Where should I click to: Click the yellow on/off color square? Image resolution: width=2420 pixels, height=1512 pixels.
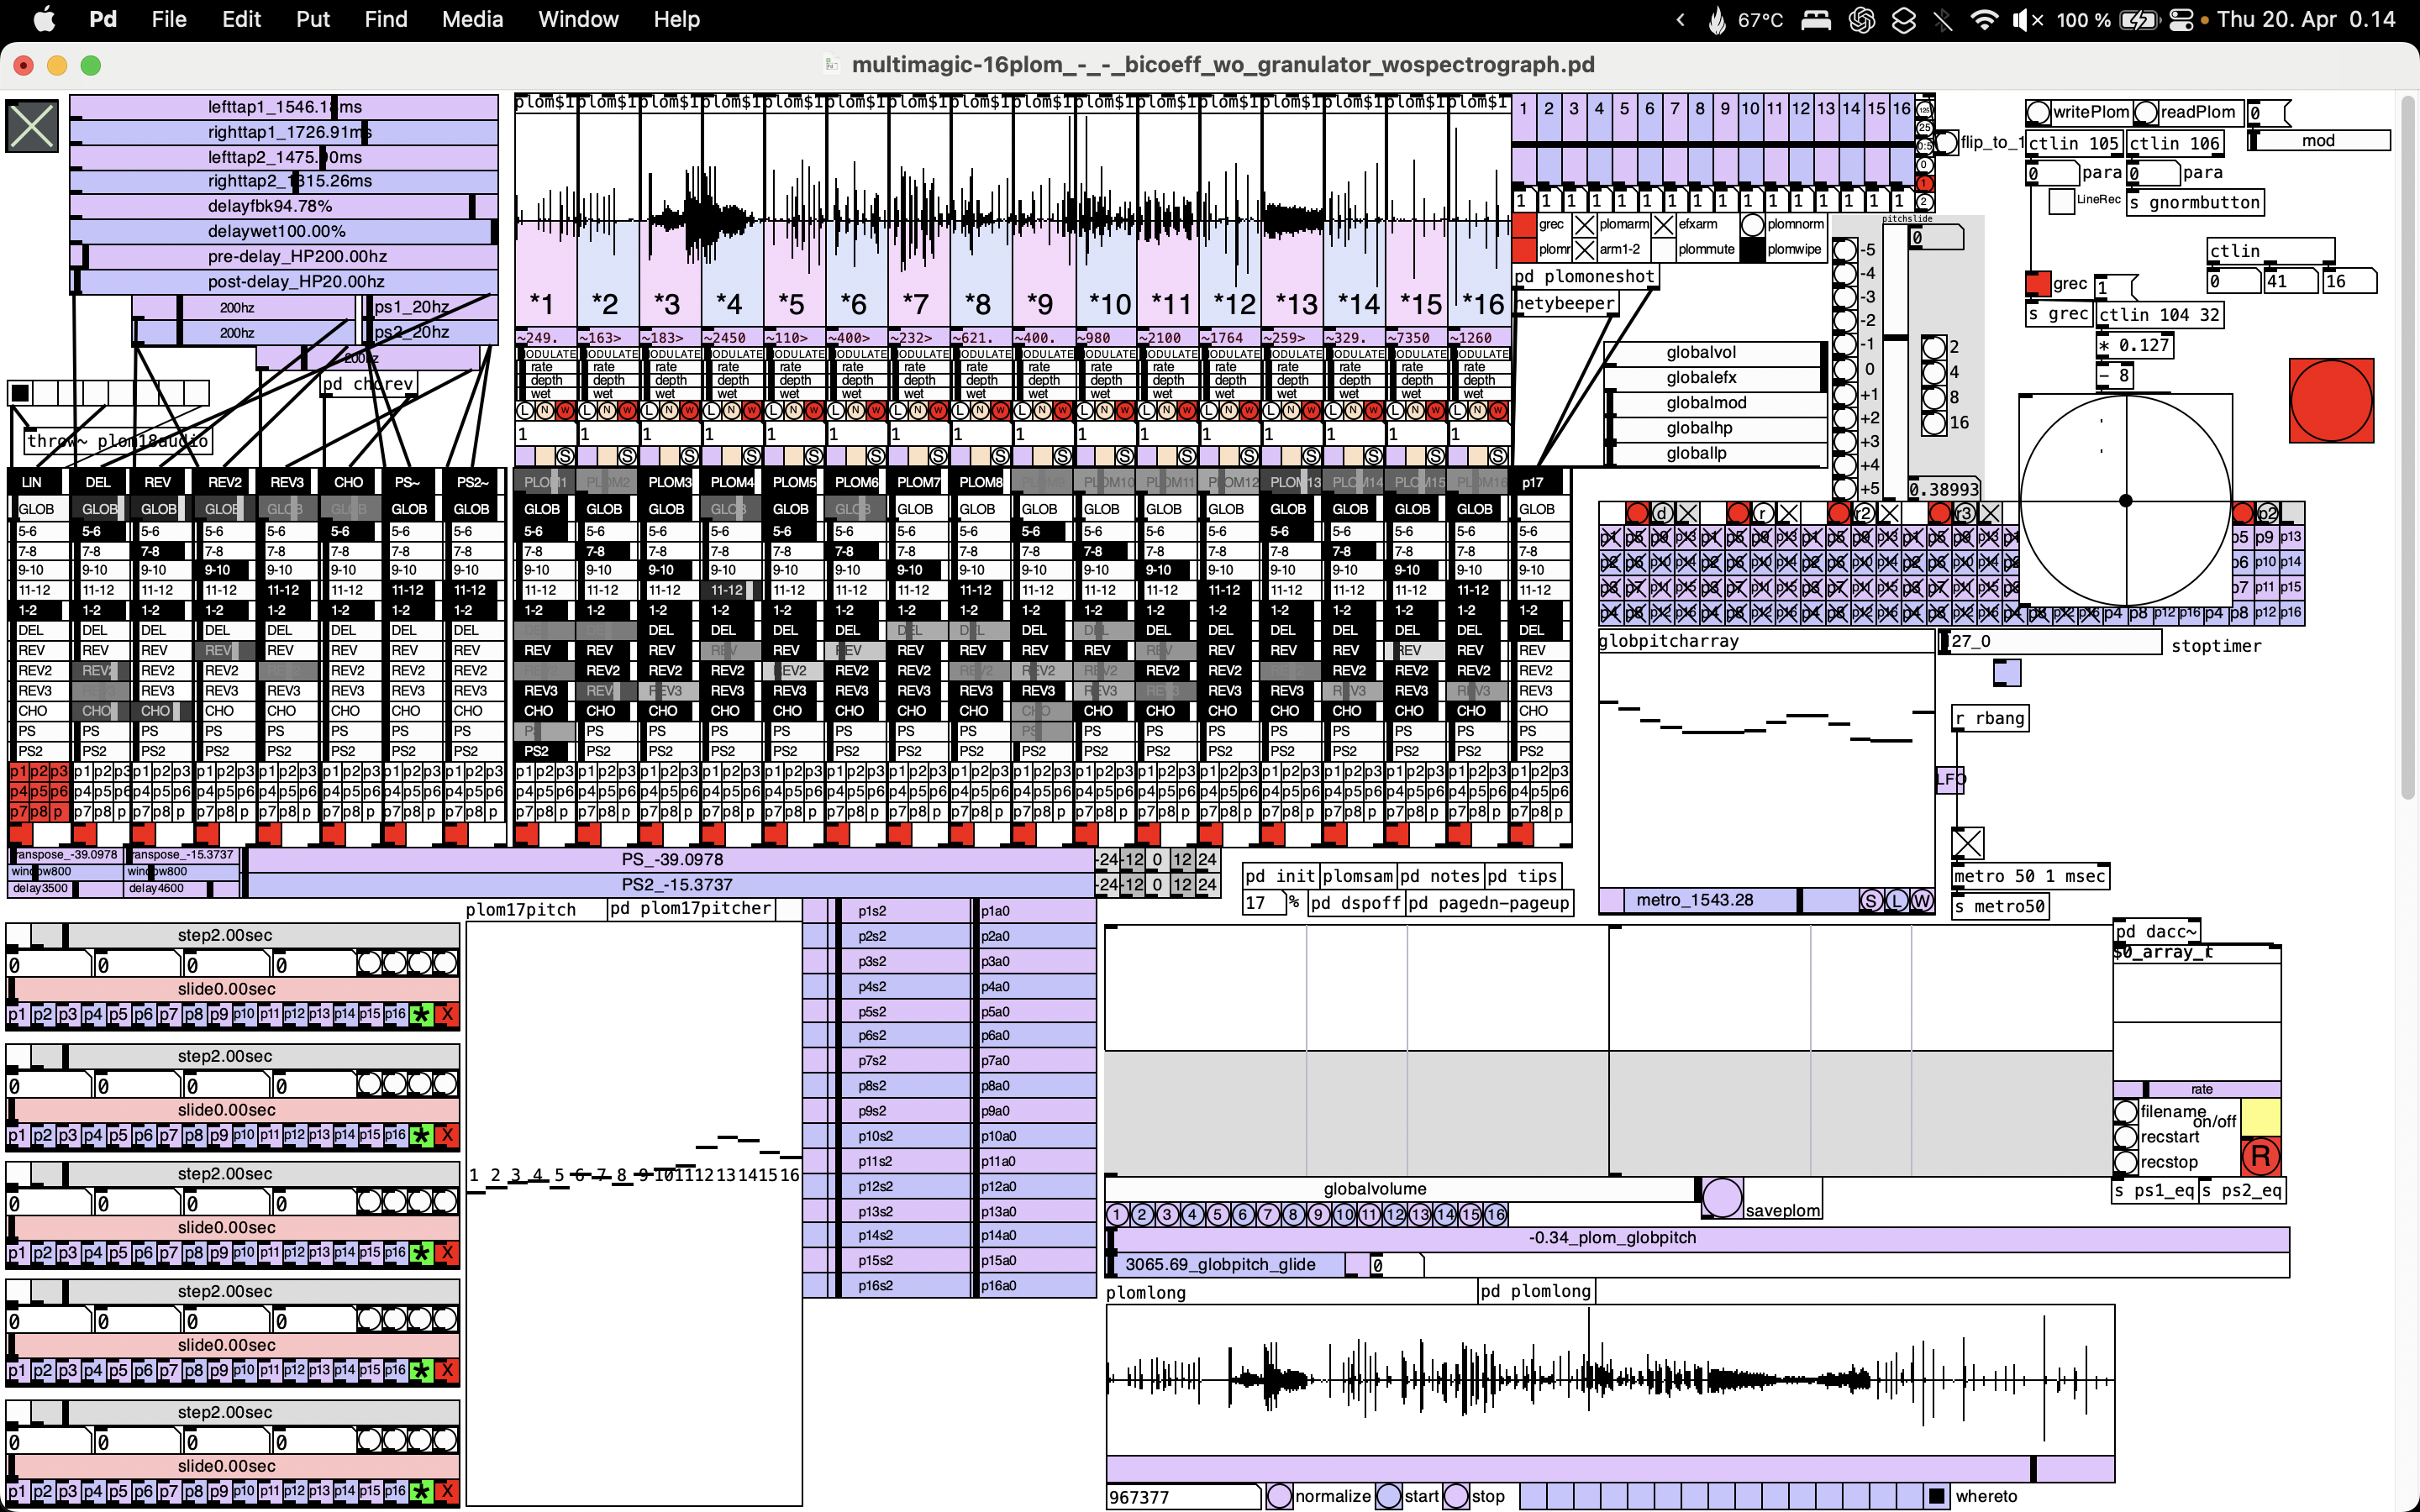pos(2260,1116)
